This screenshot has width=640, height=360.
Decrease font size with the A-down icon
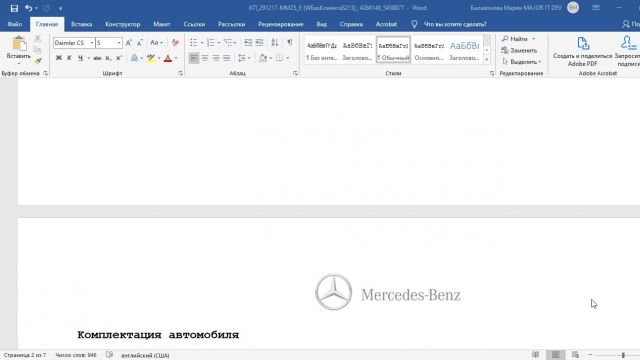(140, 43)
